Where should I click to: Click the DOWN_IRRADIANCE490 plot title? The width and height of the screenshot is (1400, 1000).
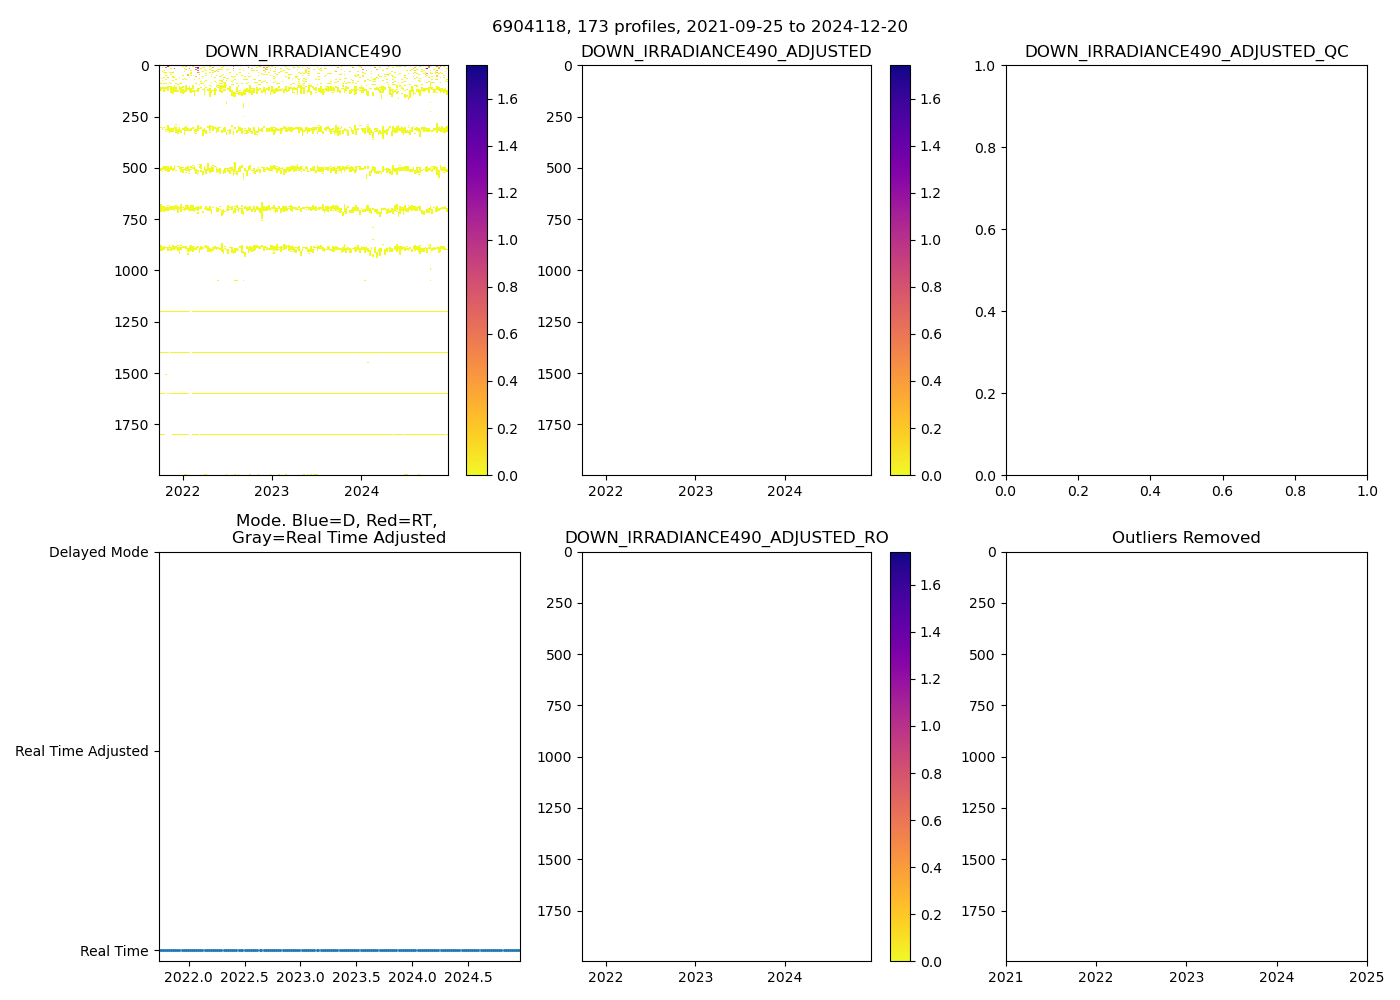click(303, 52)
